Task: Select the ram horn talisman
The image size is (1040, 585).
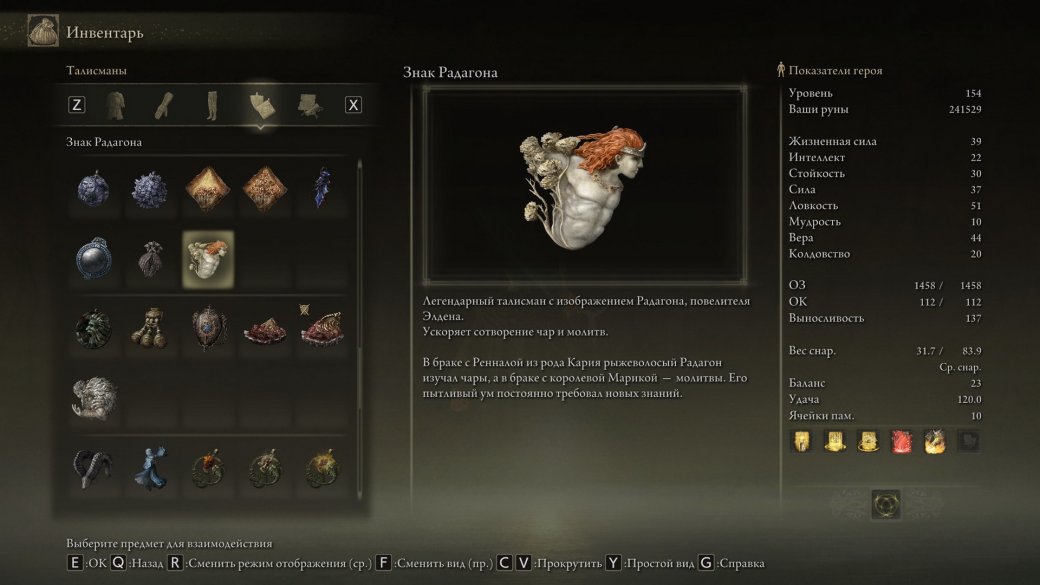Action: pyautogui.click(x=93, y=469)
